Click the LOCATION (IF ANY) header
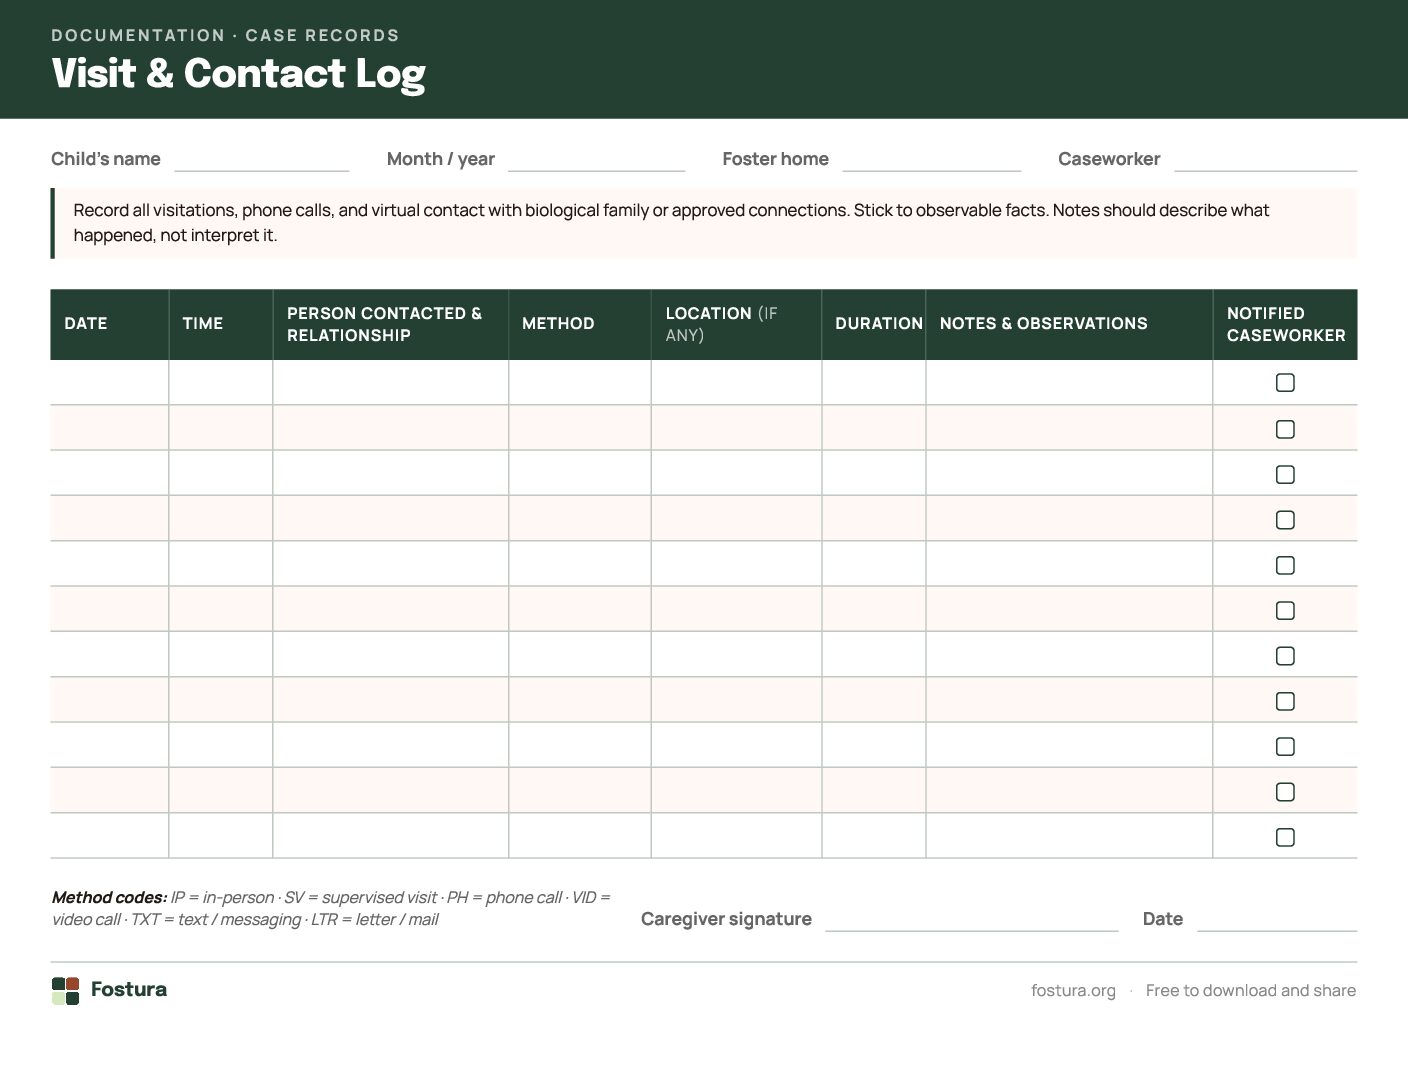Screen dimensions: 1408x1088 point(736,324)
